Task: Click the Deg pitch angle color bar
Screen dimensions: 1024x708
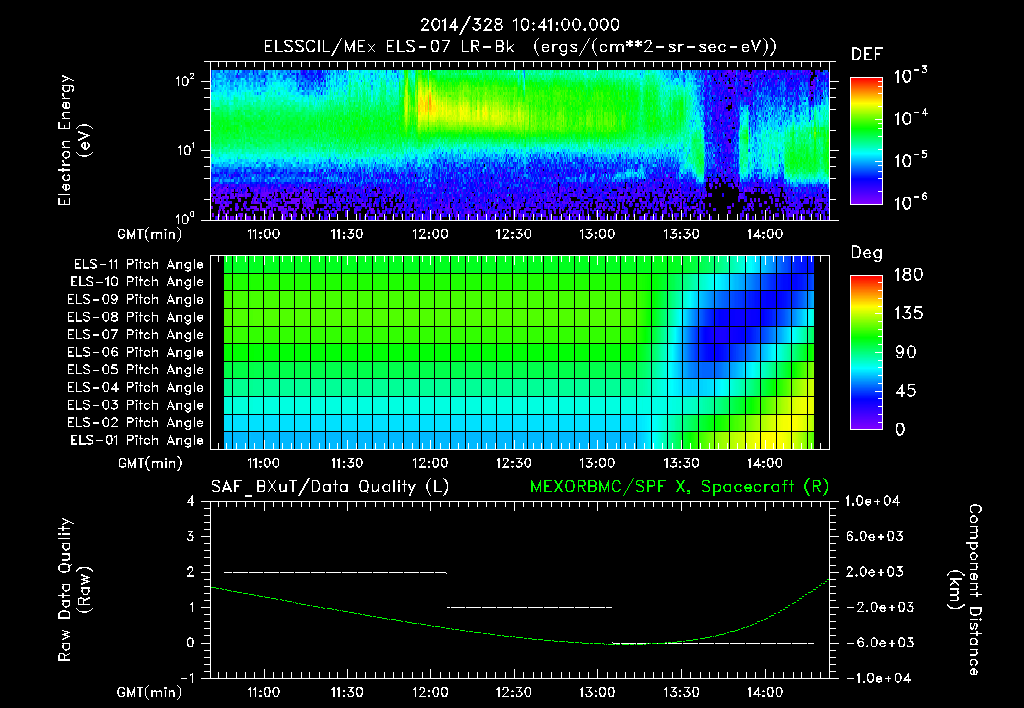Action: [x=866, y=352]
